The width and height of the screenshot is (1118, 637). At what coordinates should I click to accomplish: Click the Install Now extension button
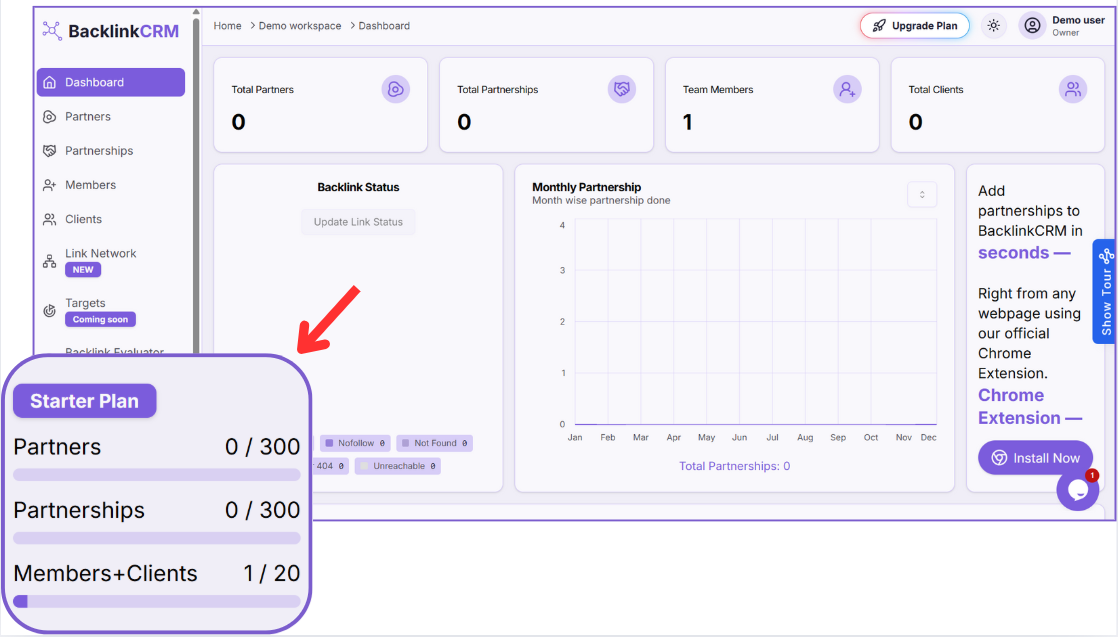click(x=1035, y=458)
